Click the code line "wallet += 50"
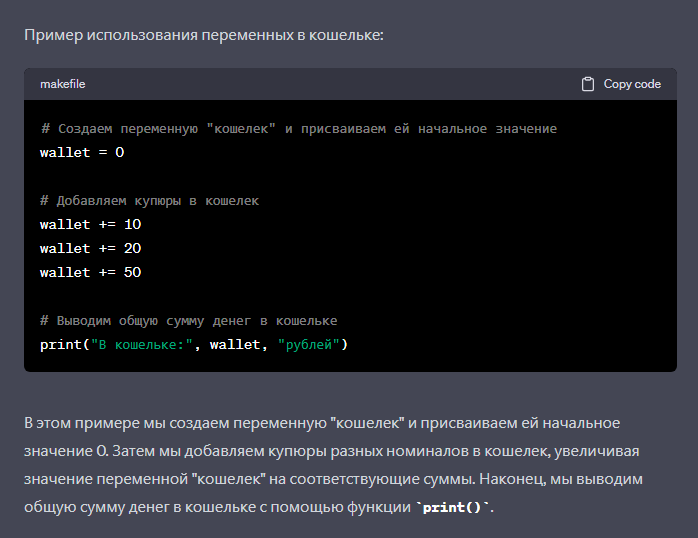 point(90,272)
